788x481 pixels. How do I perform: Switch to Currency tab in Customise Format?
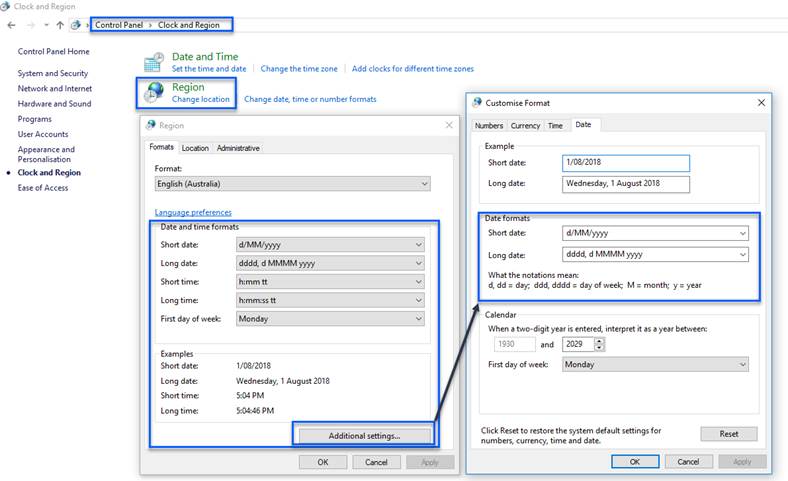(x=525, y=126)
